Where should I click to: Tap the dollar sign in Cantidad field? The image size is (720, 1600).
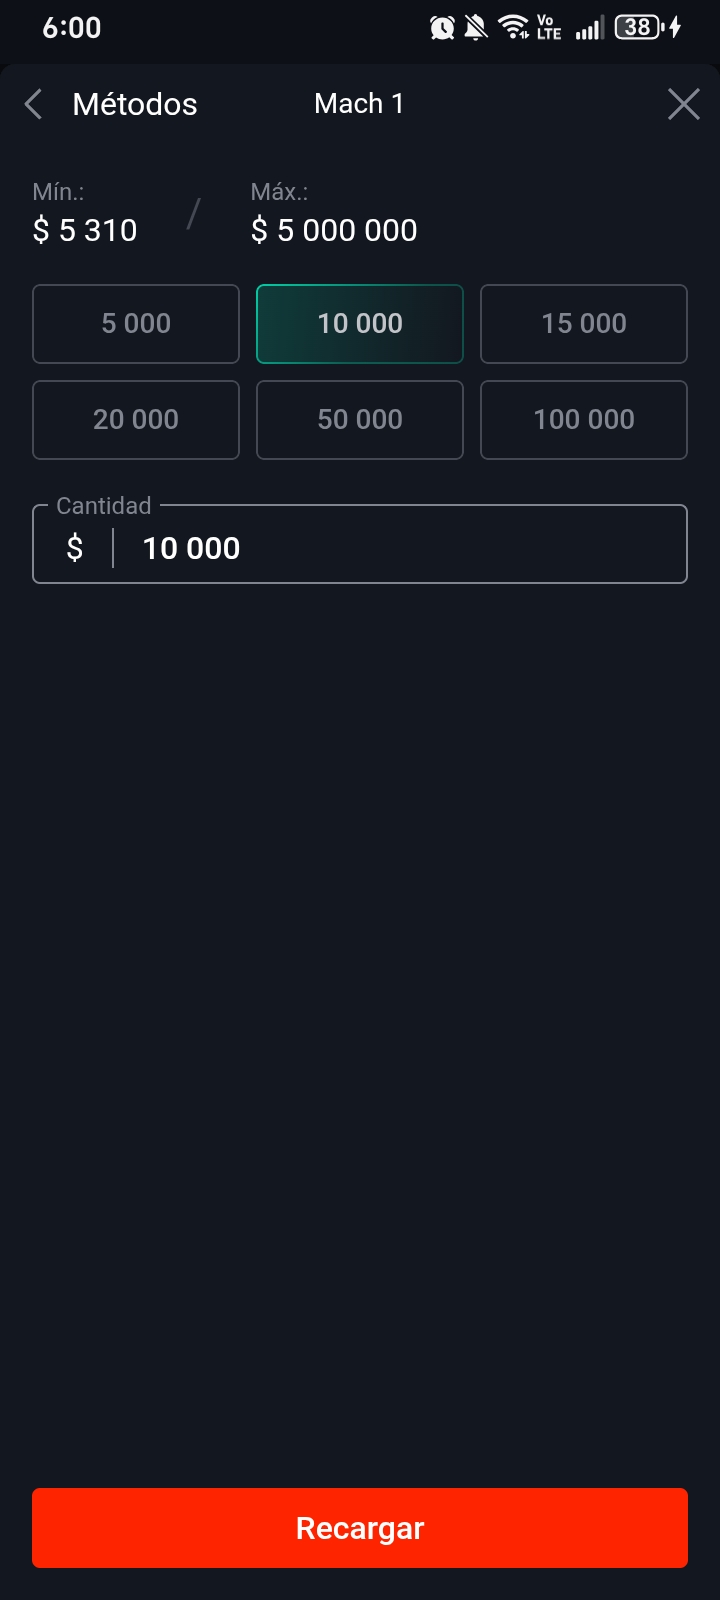coord(75,548)
